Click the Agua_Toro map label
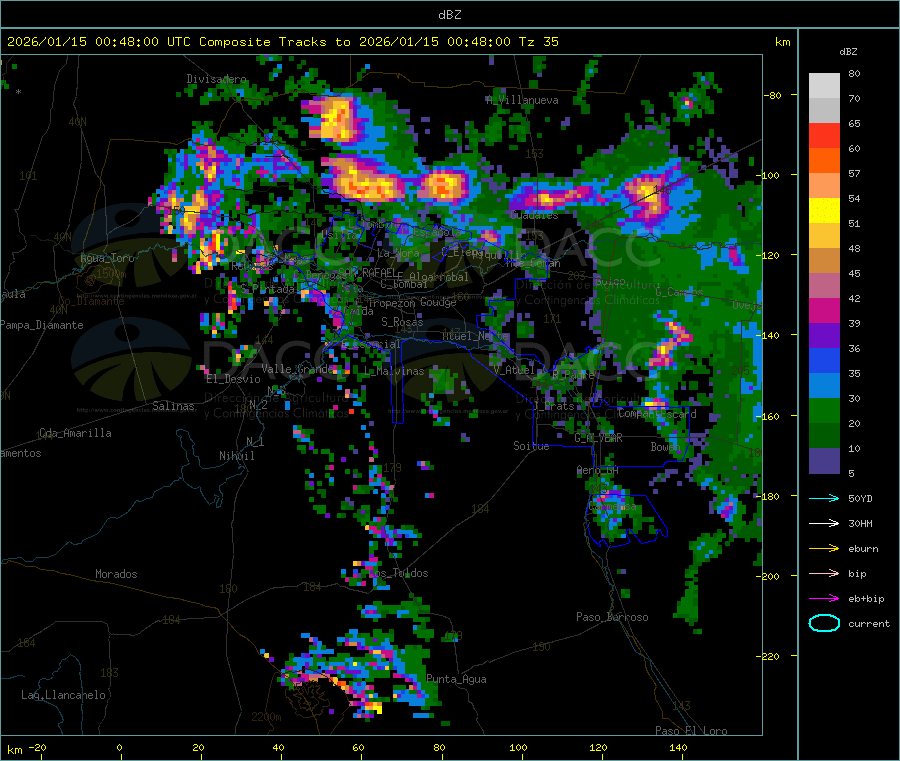This screenshot has width=900, height=761. pos(107,258)
